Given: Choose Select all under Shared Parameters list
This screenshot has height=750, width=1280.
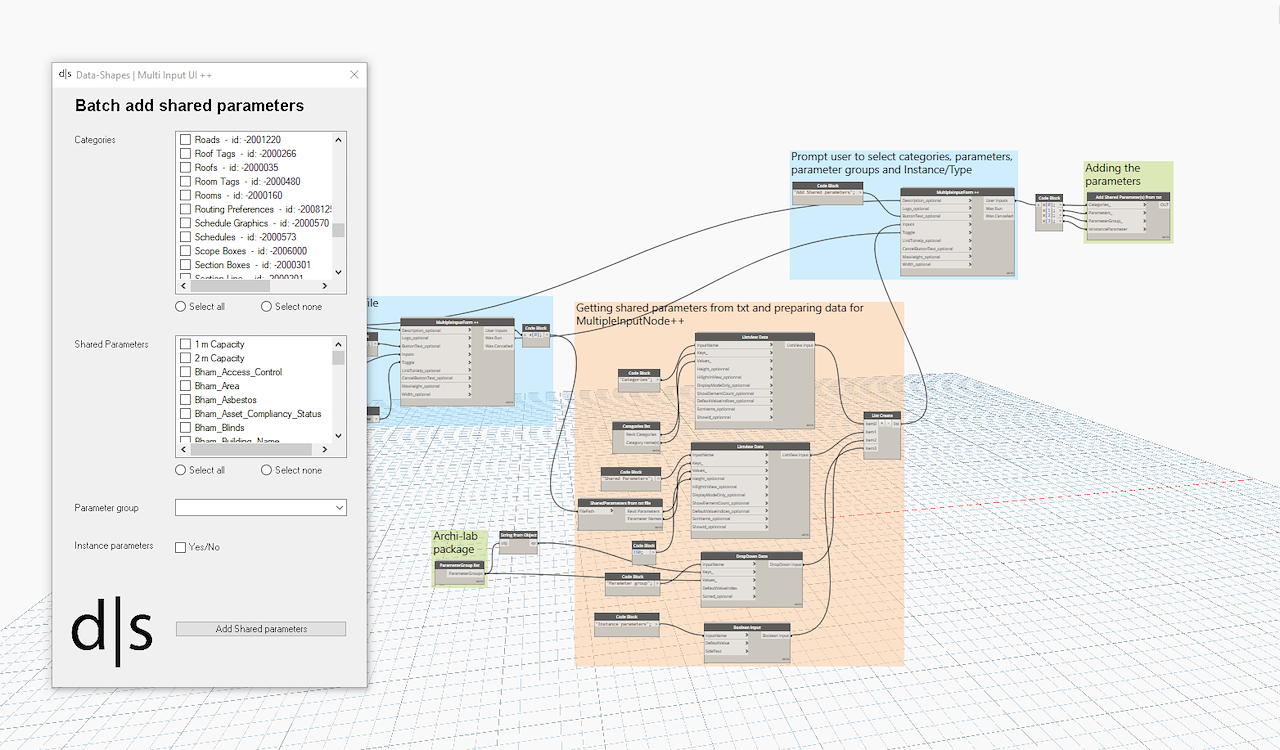Looking at the screenshot, I should coord(200,470).
